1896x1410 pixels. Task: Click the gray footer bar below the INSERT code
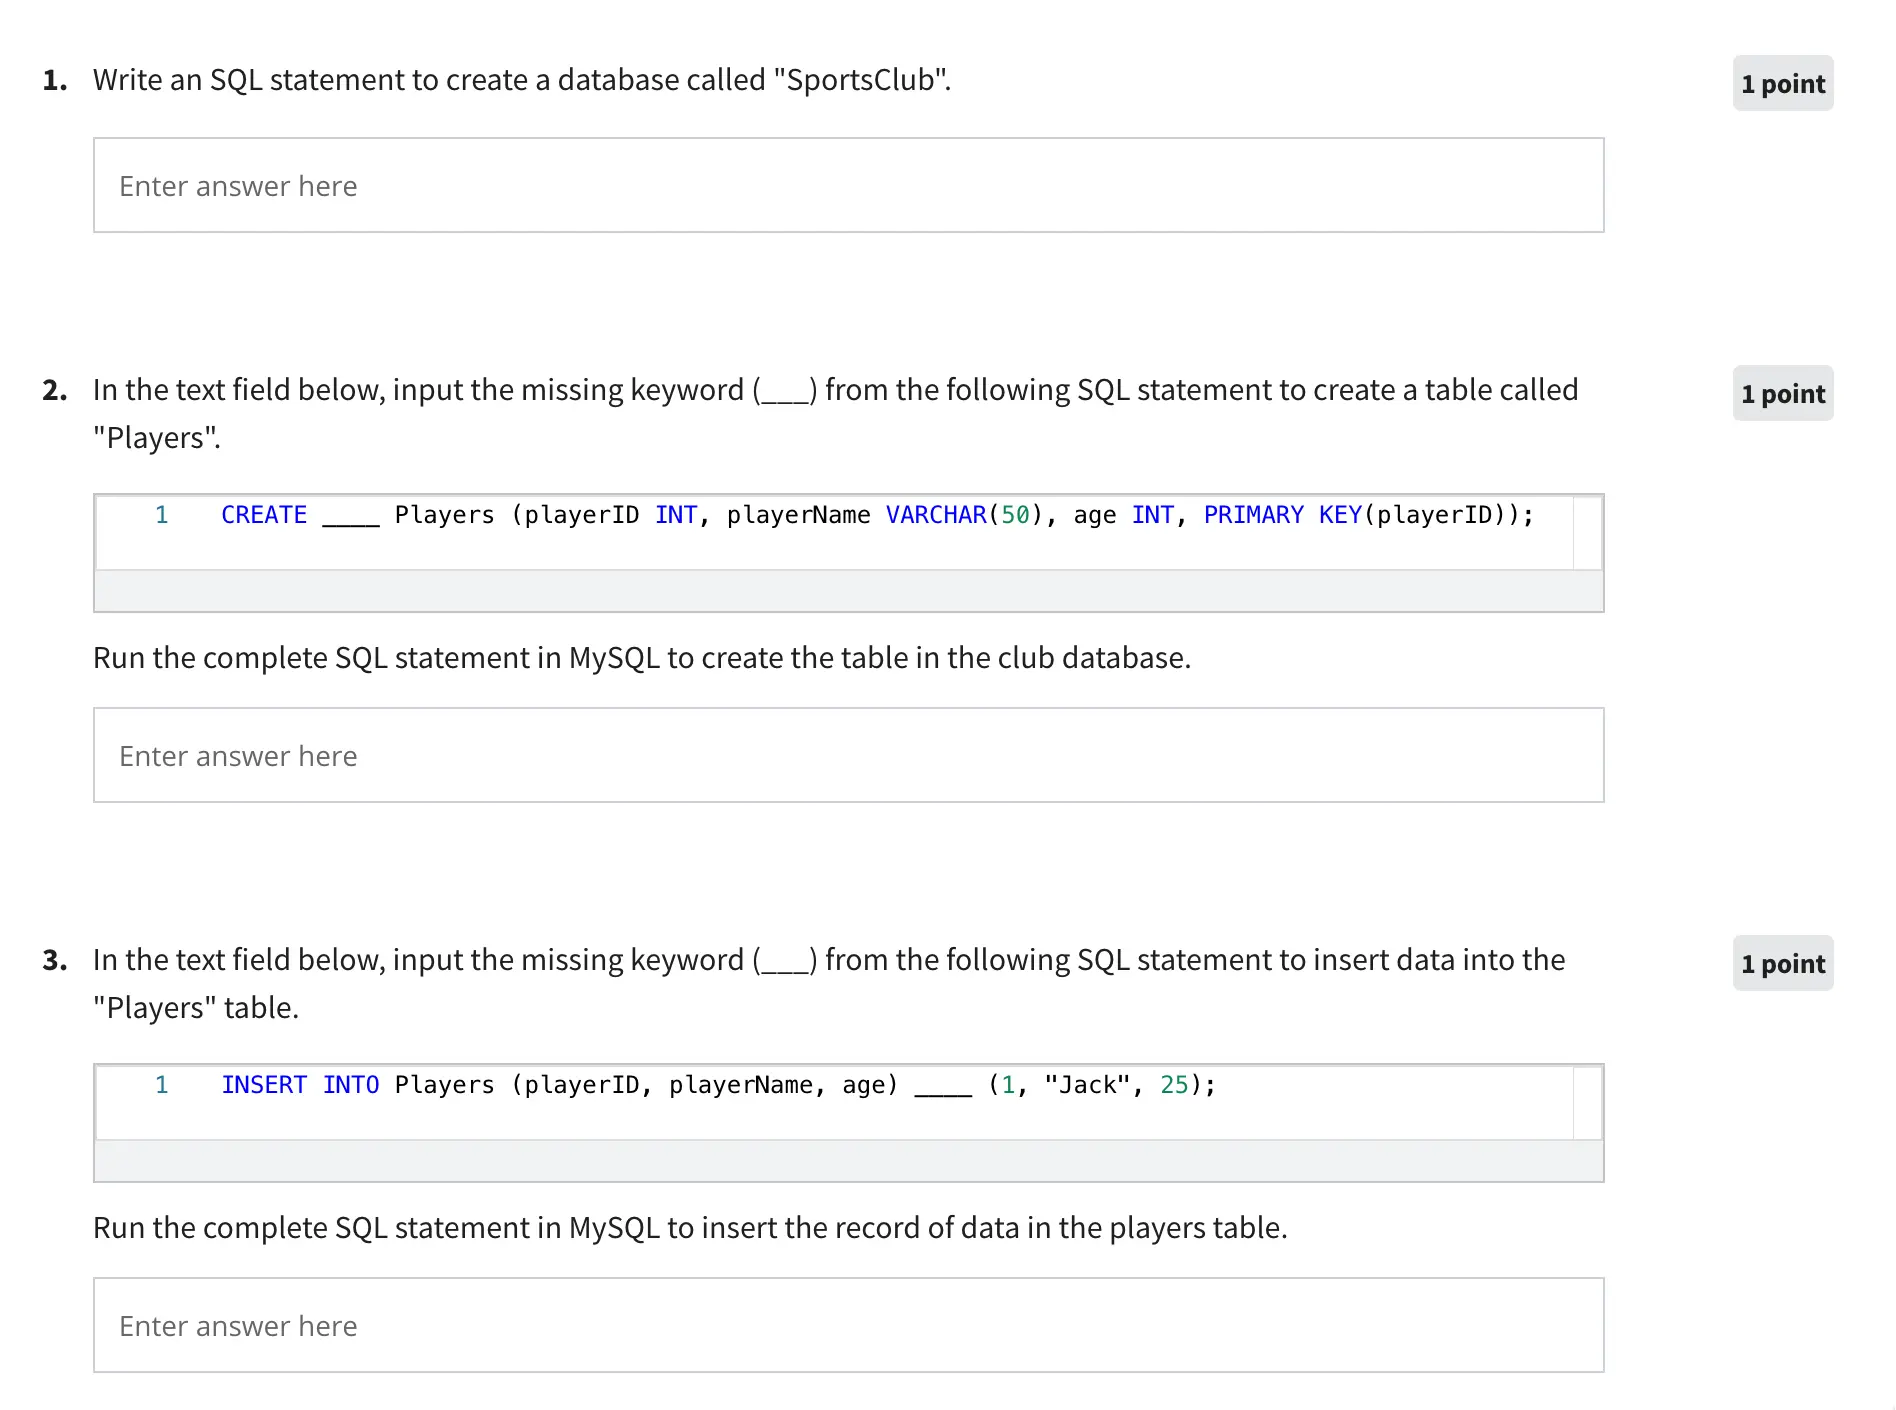(848, 1161)
